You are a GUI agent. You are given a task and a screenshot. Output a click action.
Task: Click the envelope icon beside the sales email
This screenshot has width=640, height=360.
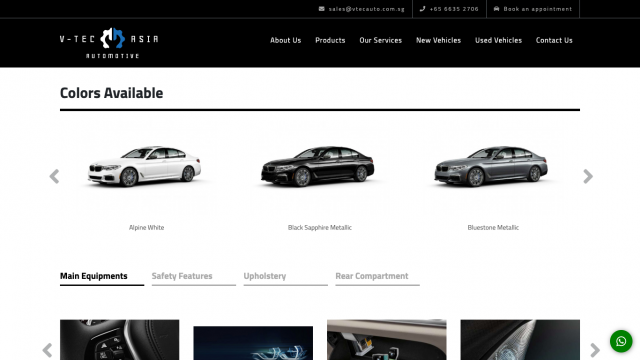322,9
